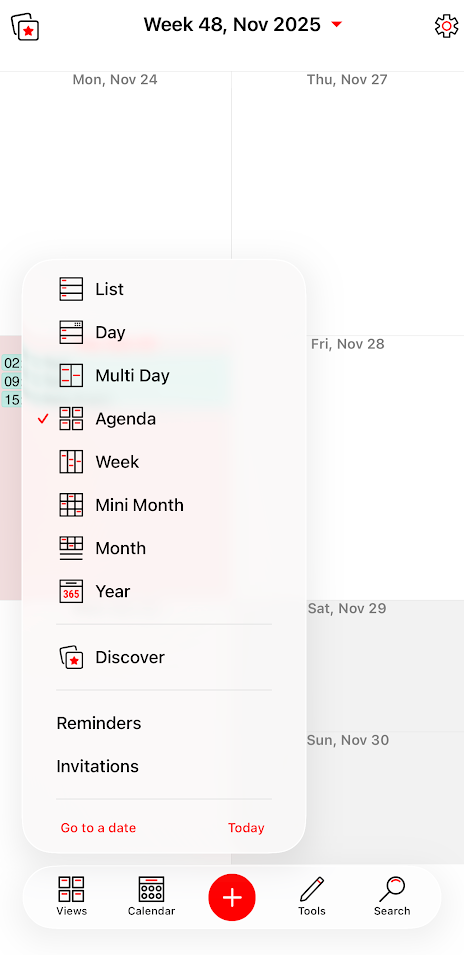Tap the Discover star icon in header

coord(25,27)
